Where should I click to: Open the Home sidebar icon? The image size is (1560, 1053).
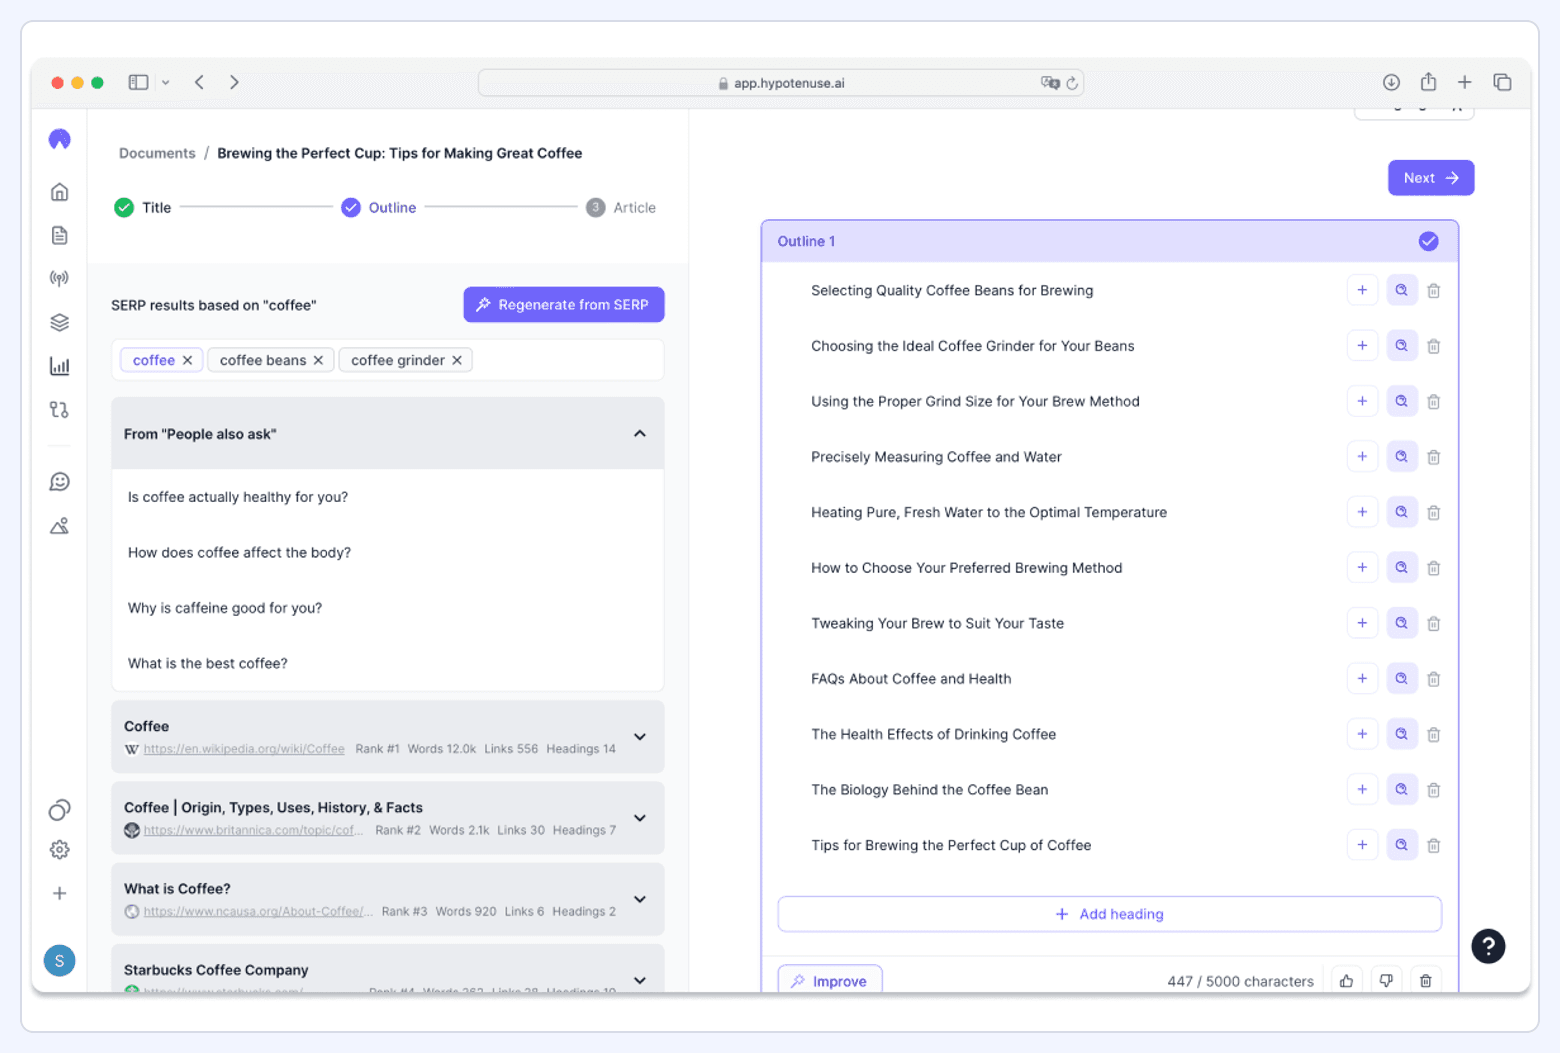coord(59,191)
